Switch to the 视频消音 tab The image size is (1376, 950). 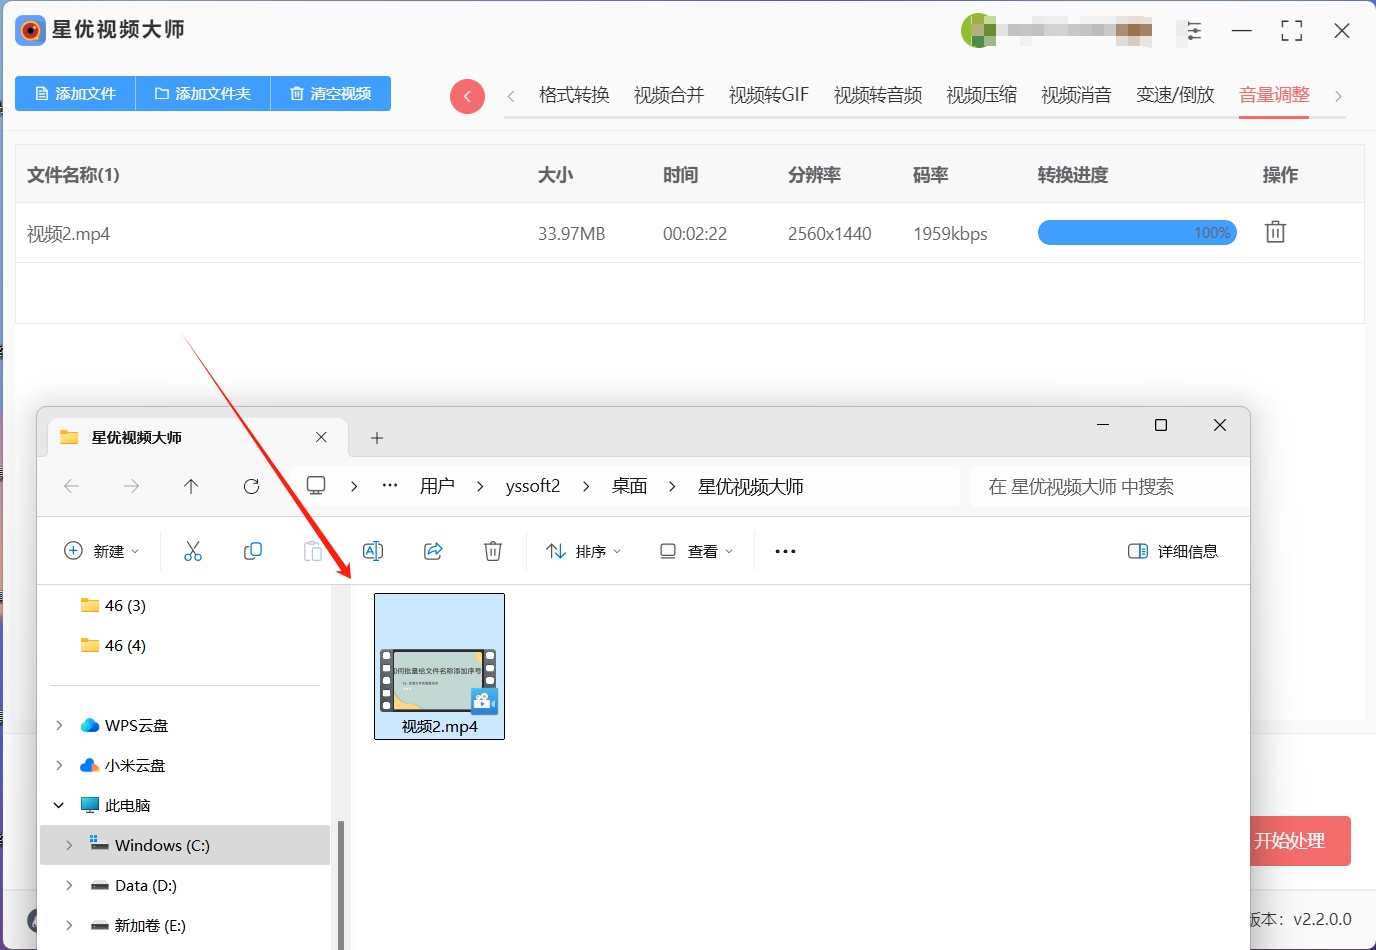click(1076, 95)
